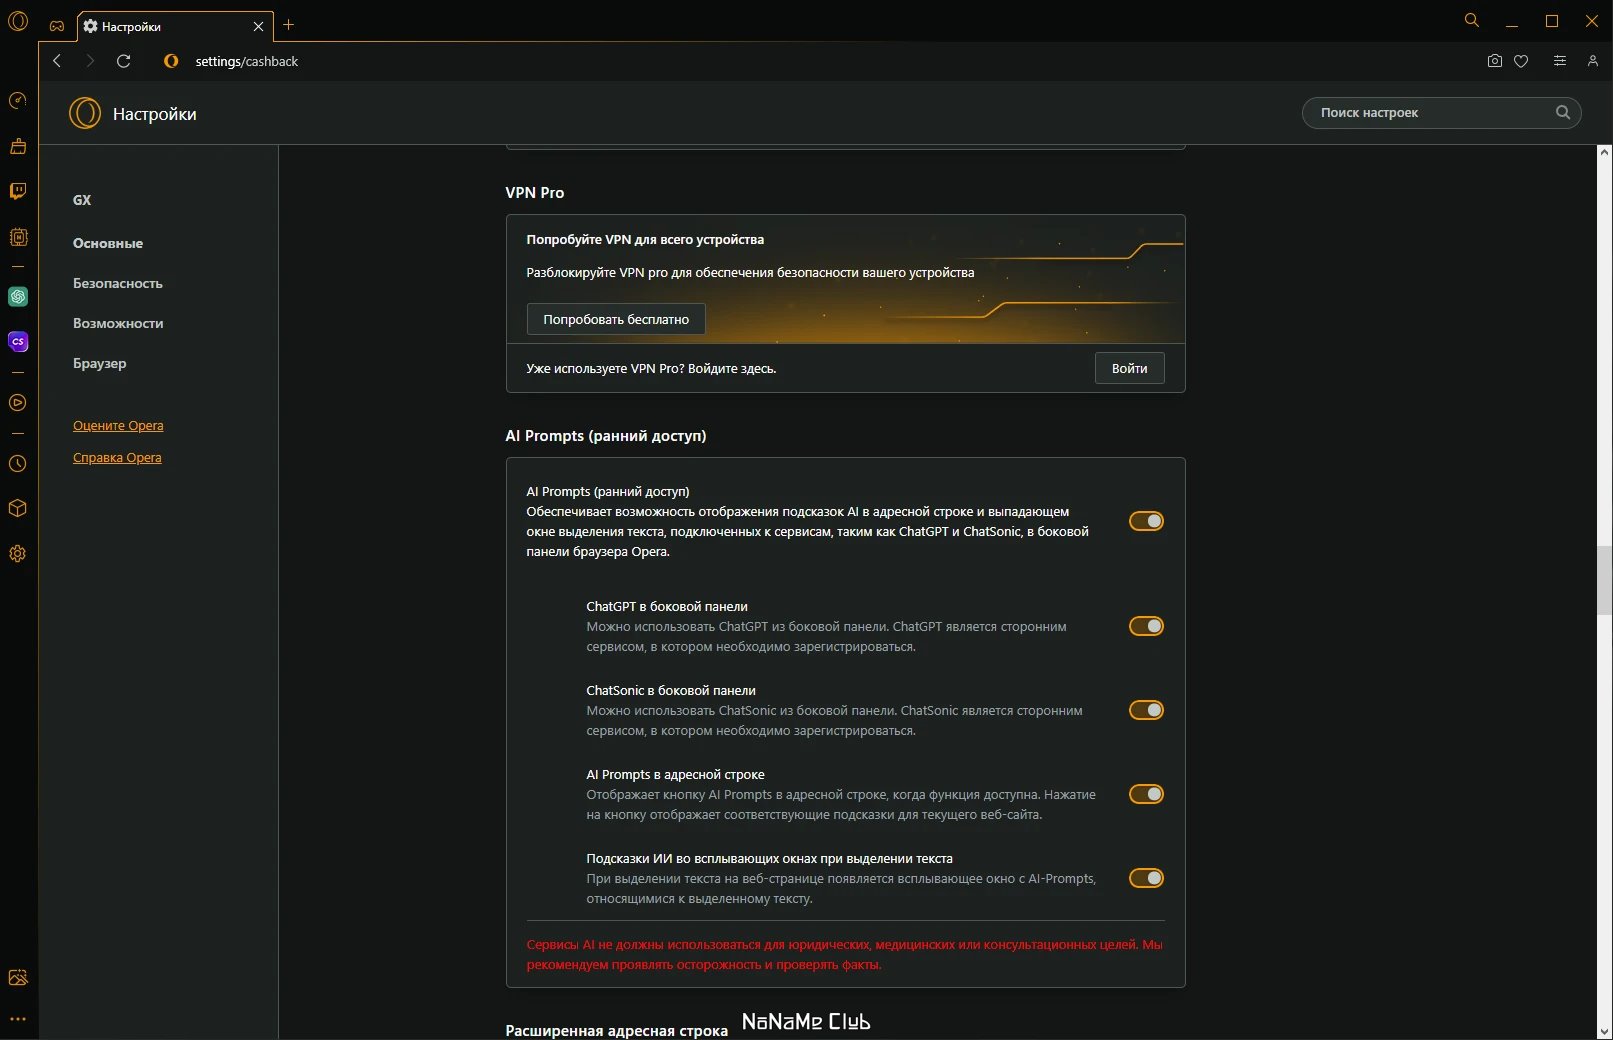The height and width of the screenshot is (1040, 1613).
Task: Take a snapshot with camera icon
Action: point(1494,61)
